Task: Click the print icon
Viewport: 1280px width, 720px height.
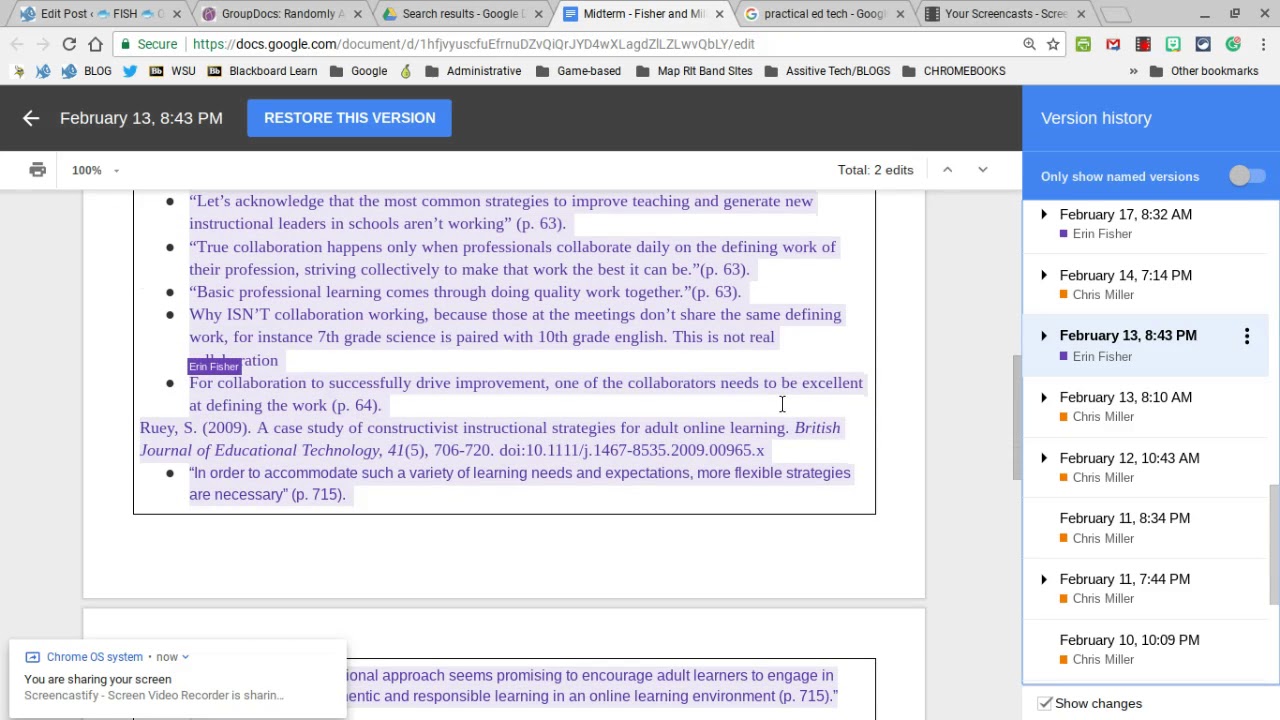Action: [37, 170]
